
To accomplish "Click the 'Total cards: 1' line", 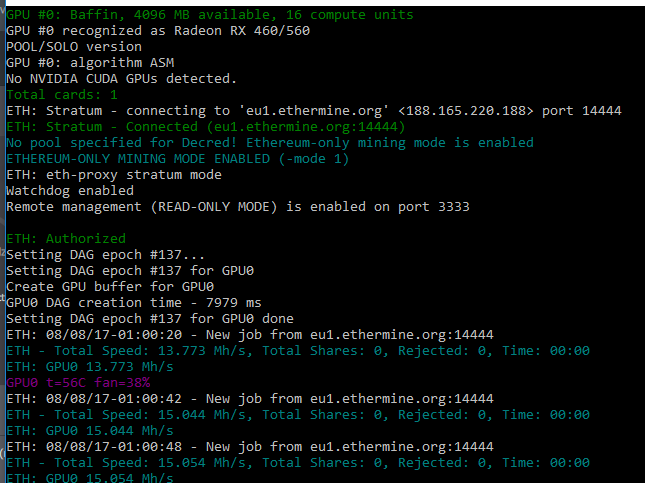I will click(62, 95).
